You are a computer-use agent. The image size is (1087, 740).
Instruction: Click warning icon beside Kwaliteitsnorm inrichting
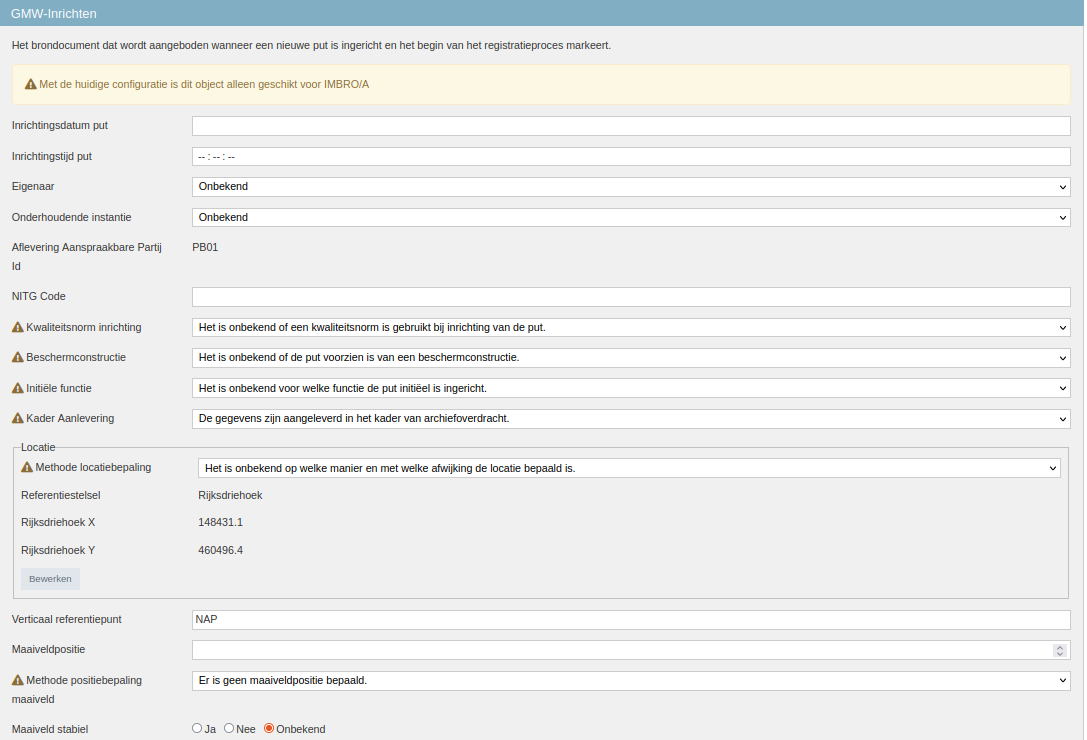pyautogui.click(x=17, y=327)
